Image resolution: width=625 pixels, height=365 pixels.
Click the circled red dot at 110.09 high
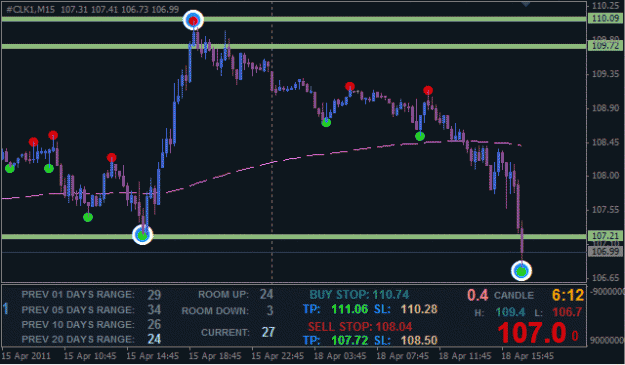click(x=193, y=20)
